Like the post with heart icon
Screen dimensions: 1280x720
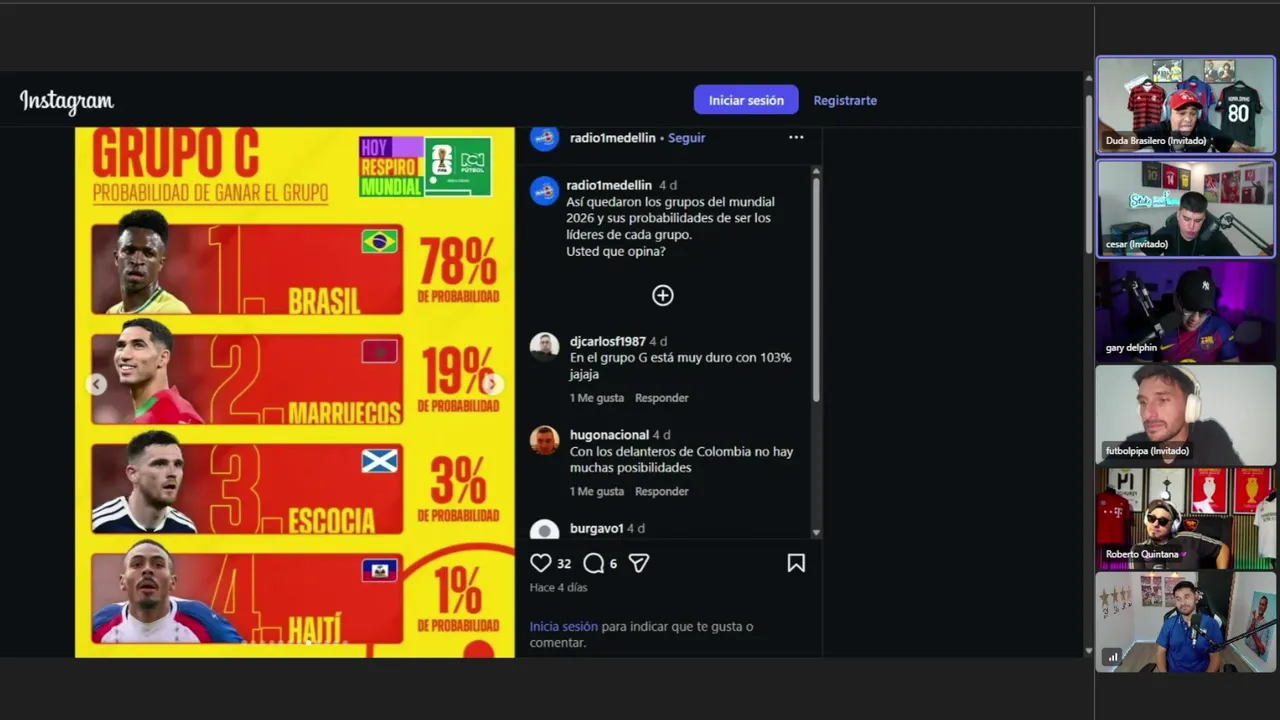(541, 563)
